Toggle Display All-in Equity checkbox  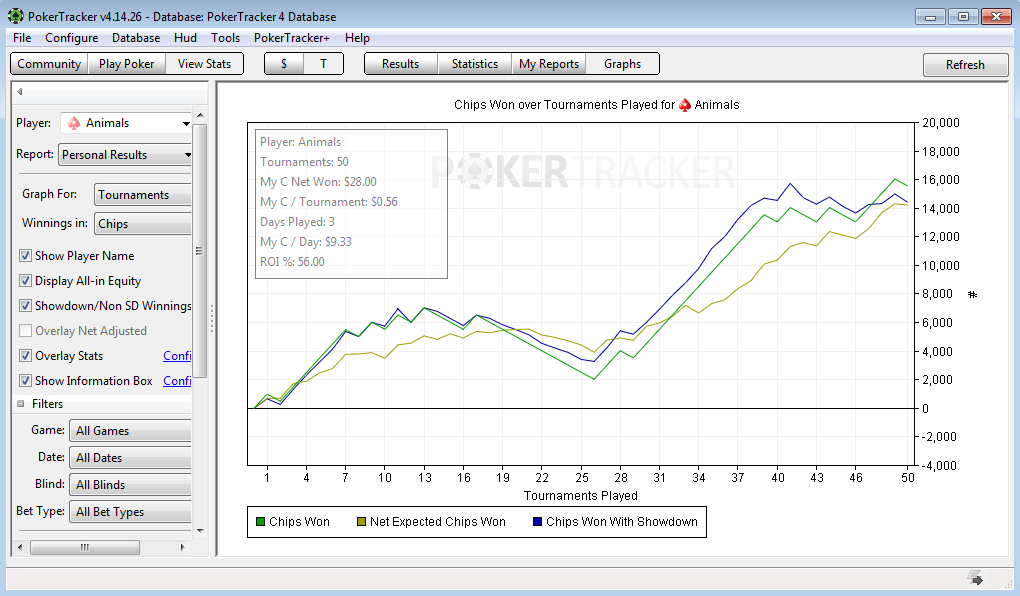(x=25, y=281)
